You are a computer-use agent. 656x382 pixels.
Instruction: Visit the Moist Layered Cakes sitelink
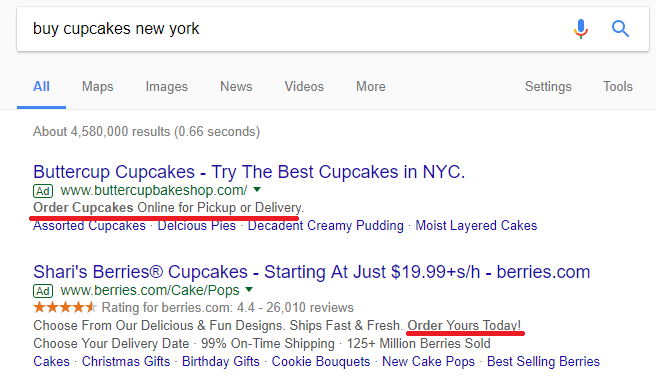tap(476, 226)
